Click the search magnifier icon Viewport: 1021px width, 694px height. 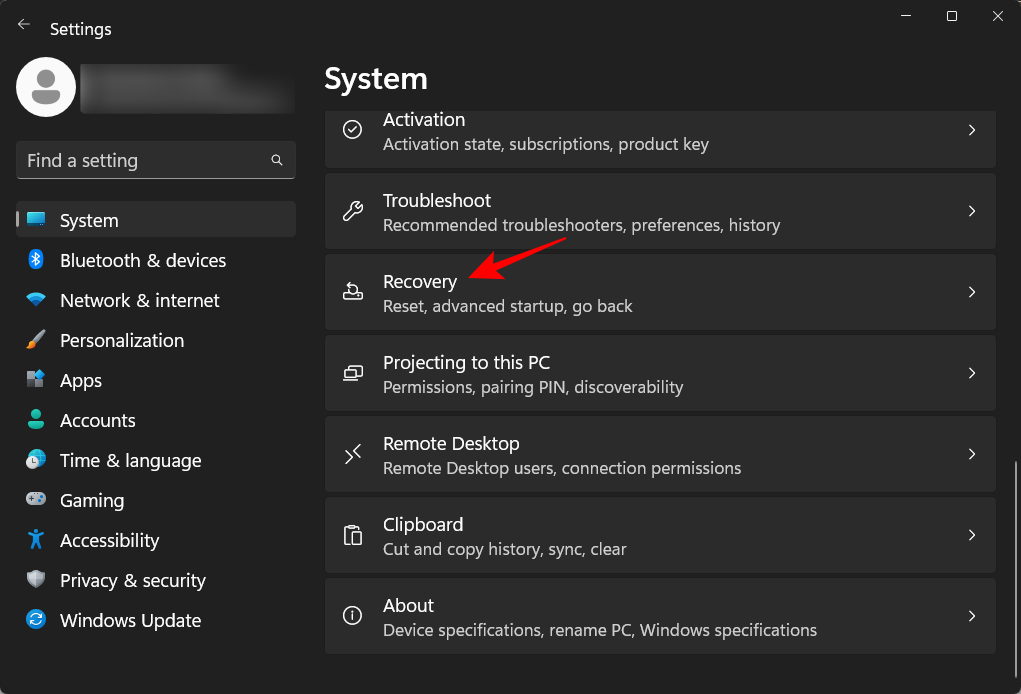pyautogui.click(x=276, y=160)
